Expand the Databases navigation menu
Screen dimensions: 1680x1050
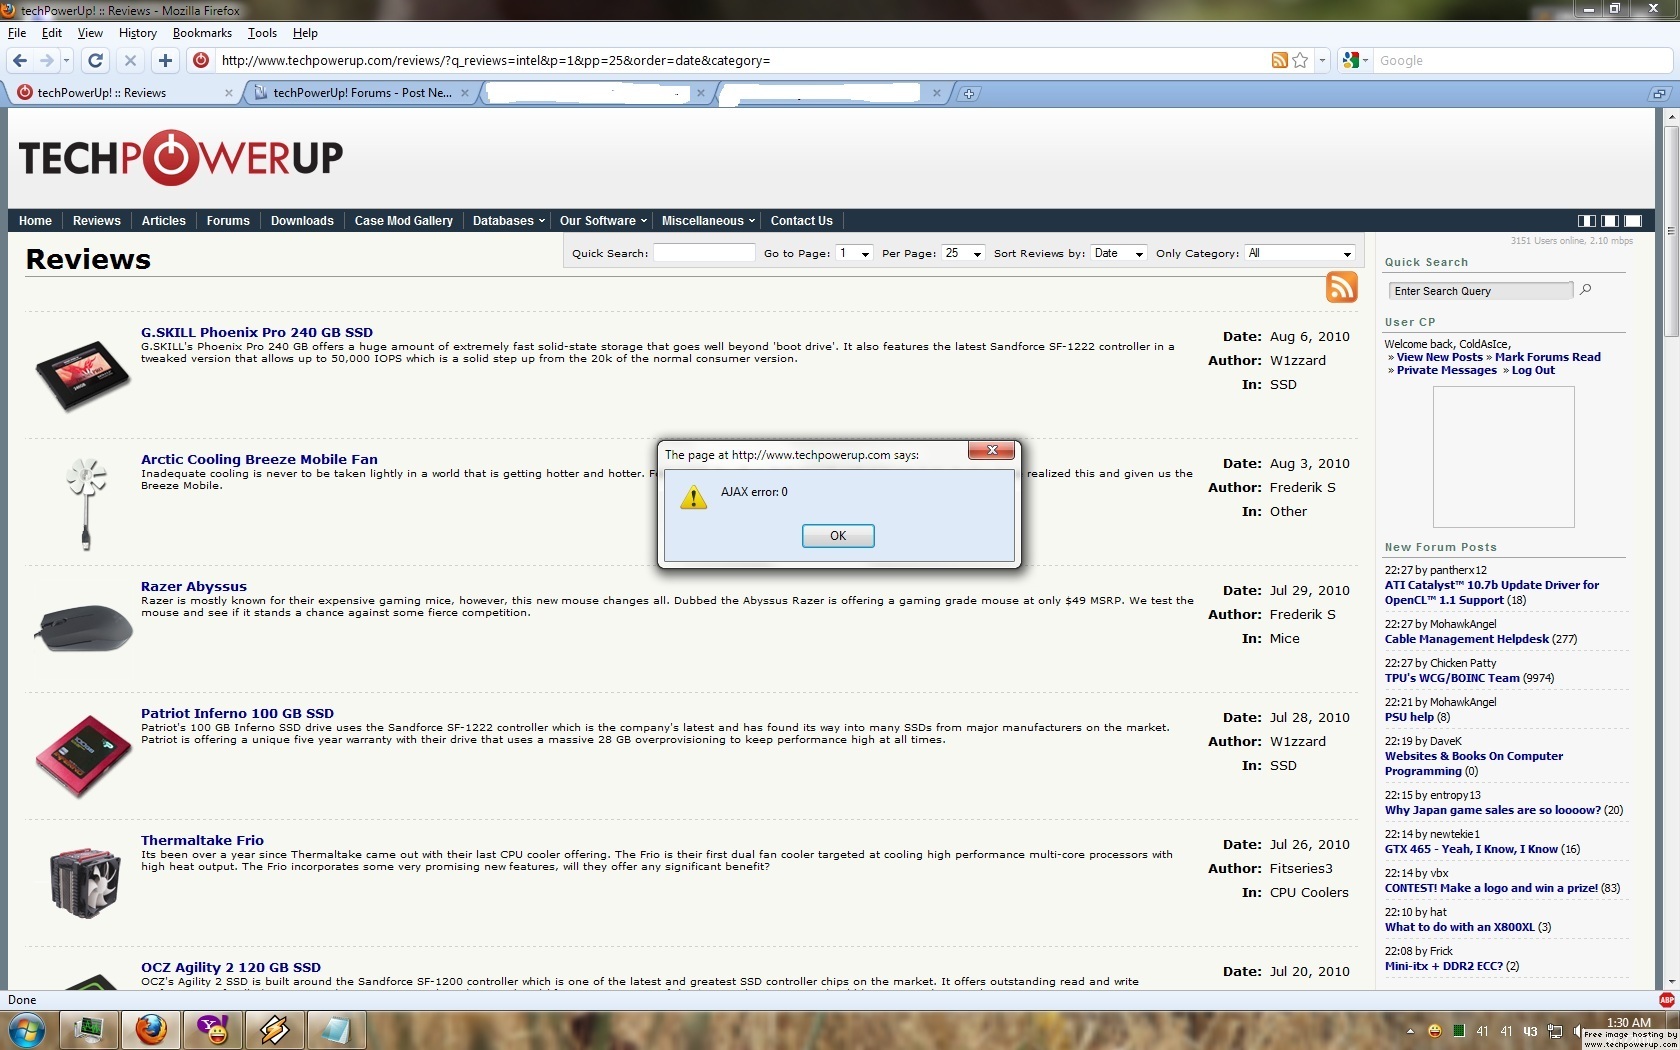pyautogui.click(x=508, y=221)
